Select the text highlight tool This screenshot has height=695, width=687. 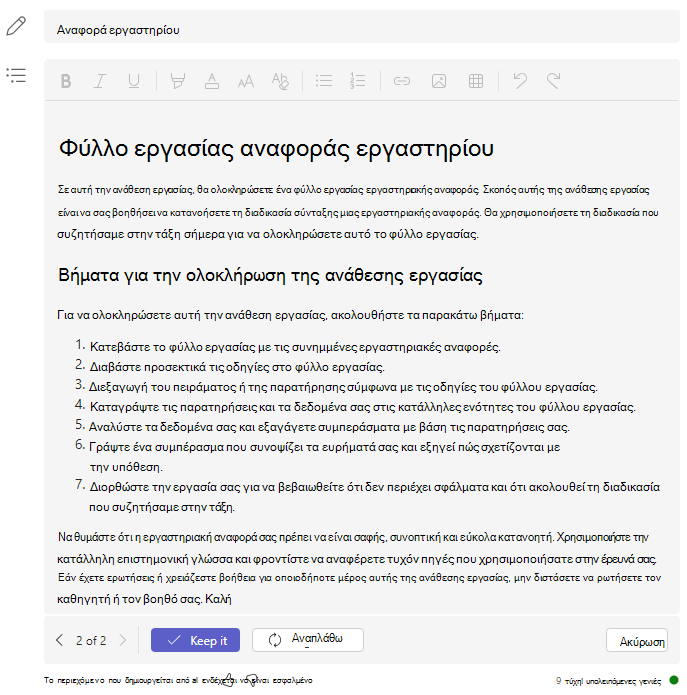178,81
